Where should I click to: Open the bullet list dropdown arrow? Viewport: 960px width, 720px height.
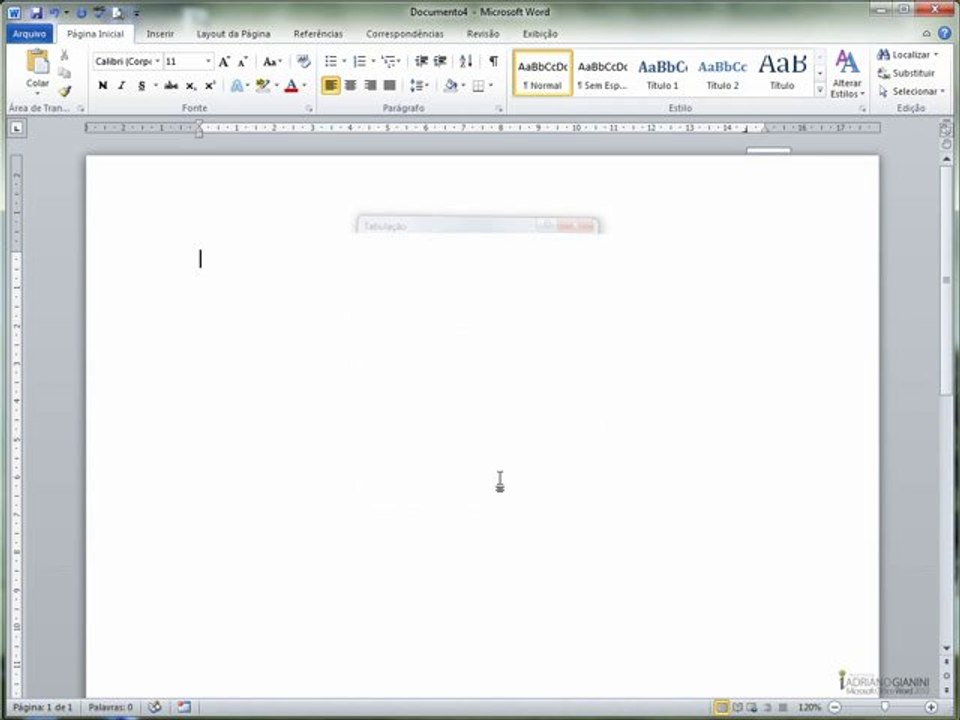coord(343,61)
